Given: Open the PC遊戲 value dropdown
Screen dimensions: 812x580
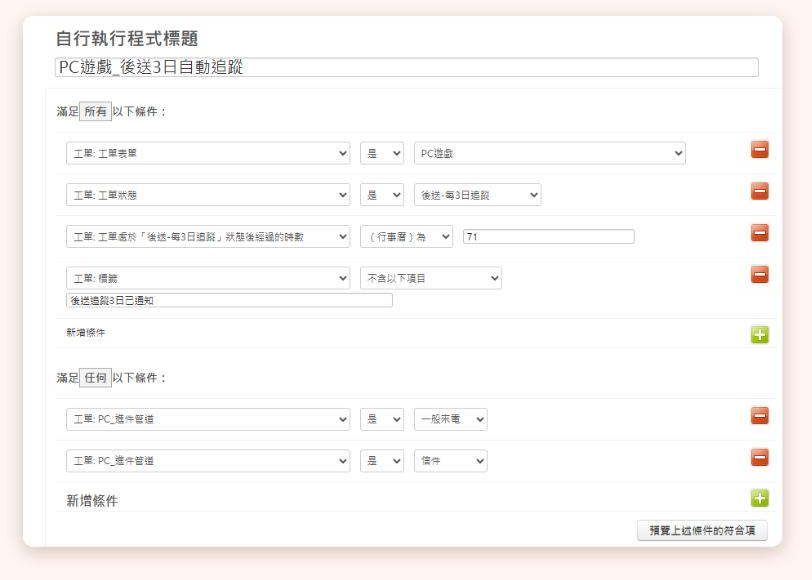Looking at the screenshot, I should pos(550,153).
